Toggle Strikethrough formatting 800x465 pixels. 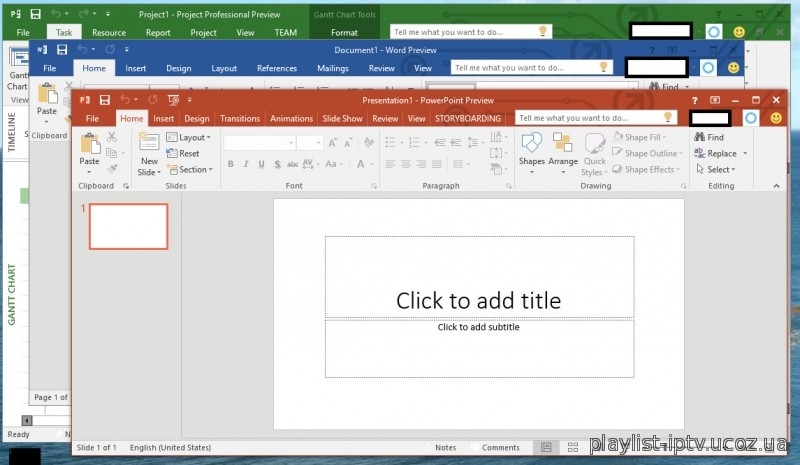pyautogui.click(x=292, y=164)
